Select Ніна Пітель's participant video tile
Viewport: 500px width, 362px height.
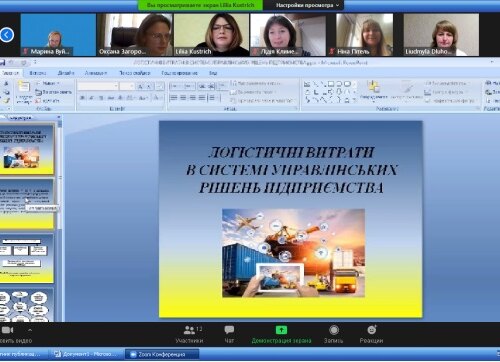[365, 35]
